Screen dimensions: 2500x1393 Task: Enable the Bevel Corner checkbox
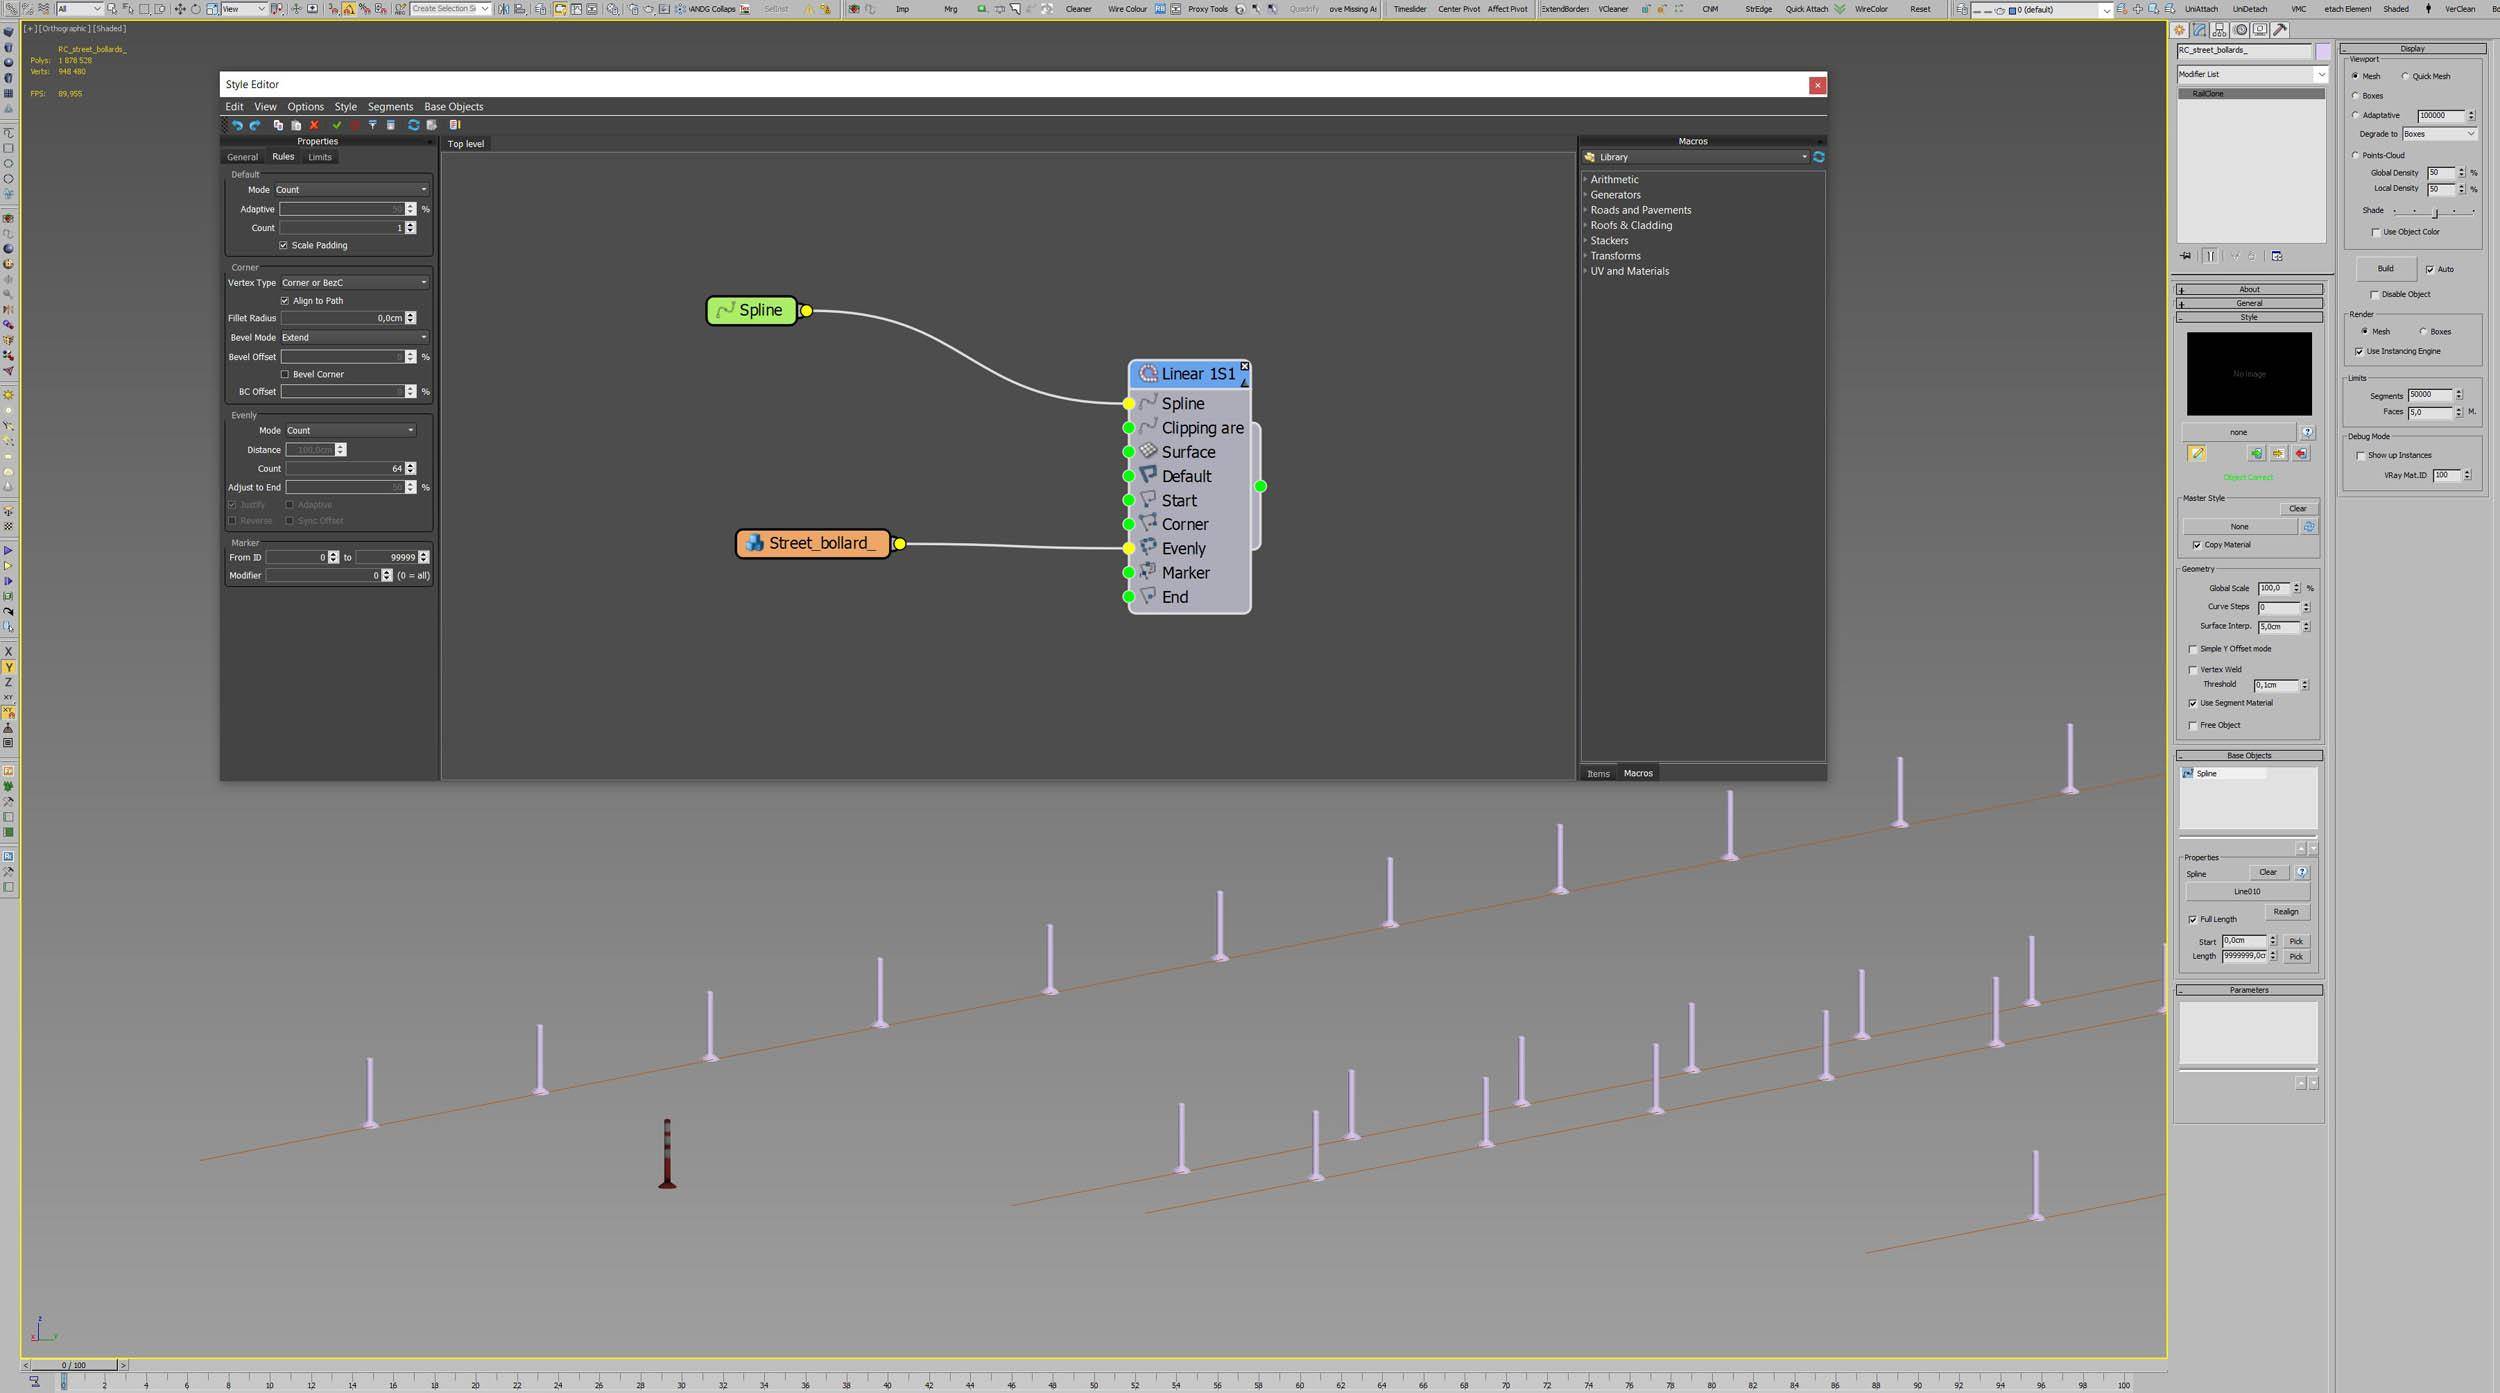[285, 374]
